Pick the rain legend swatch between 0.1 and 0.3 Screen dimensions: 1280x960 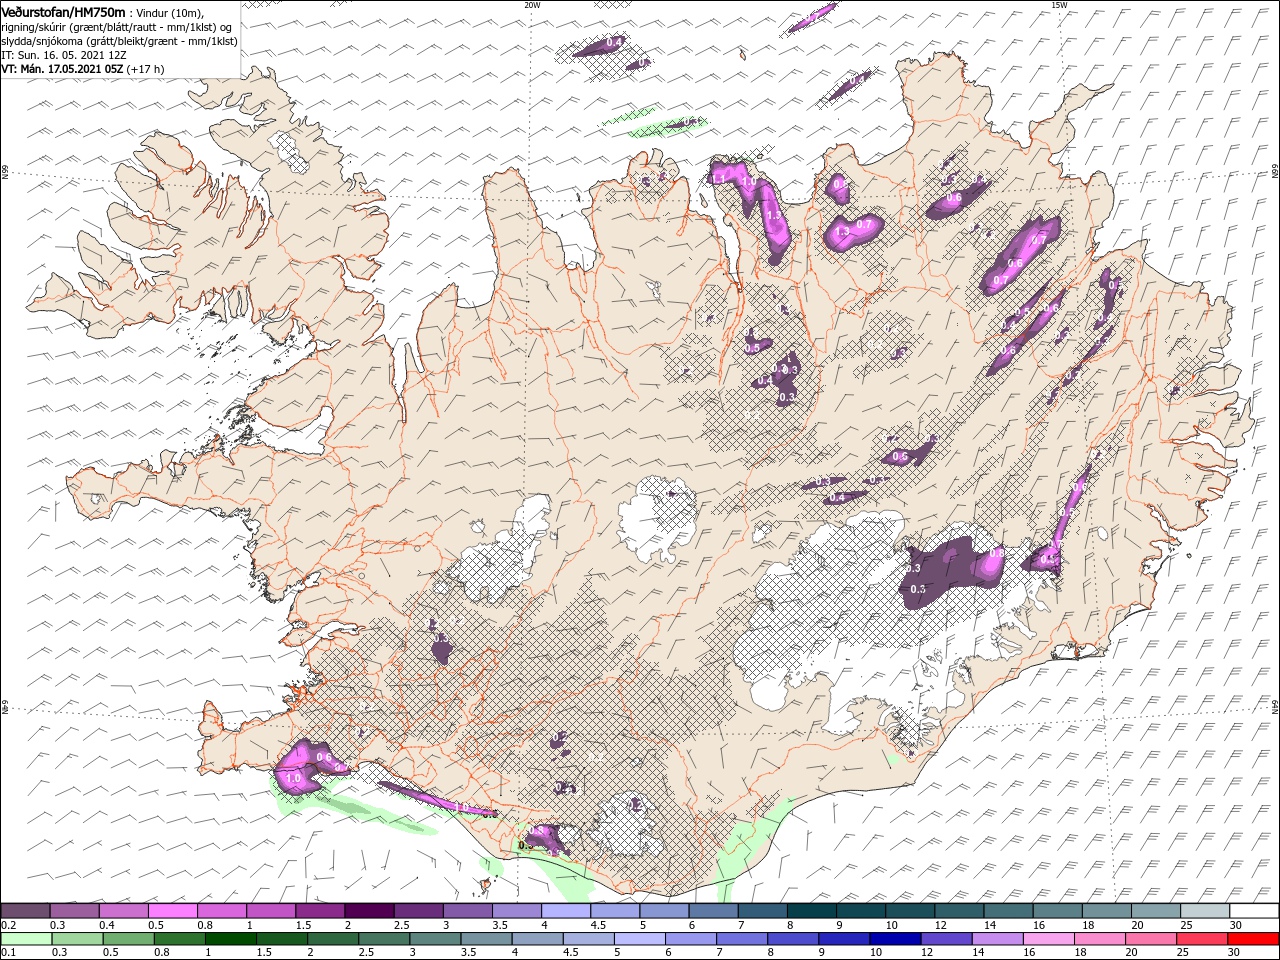pos(26,939)
